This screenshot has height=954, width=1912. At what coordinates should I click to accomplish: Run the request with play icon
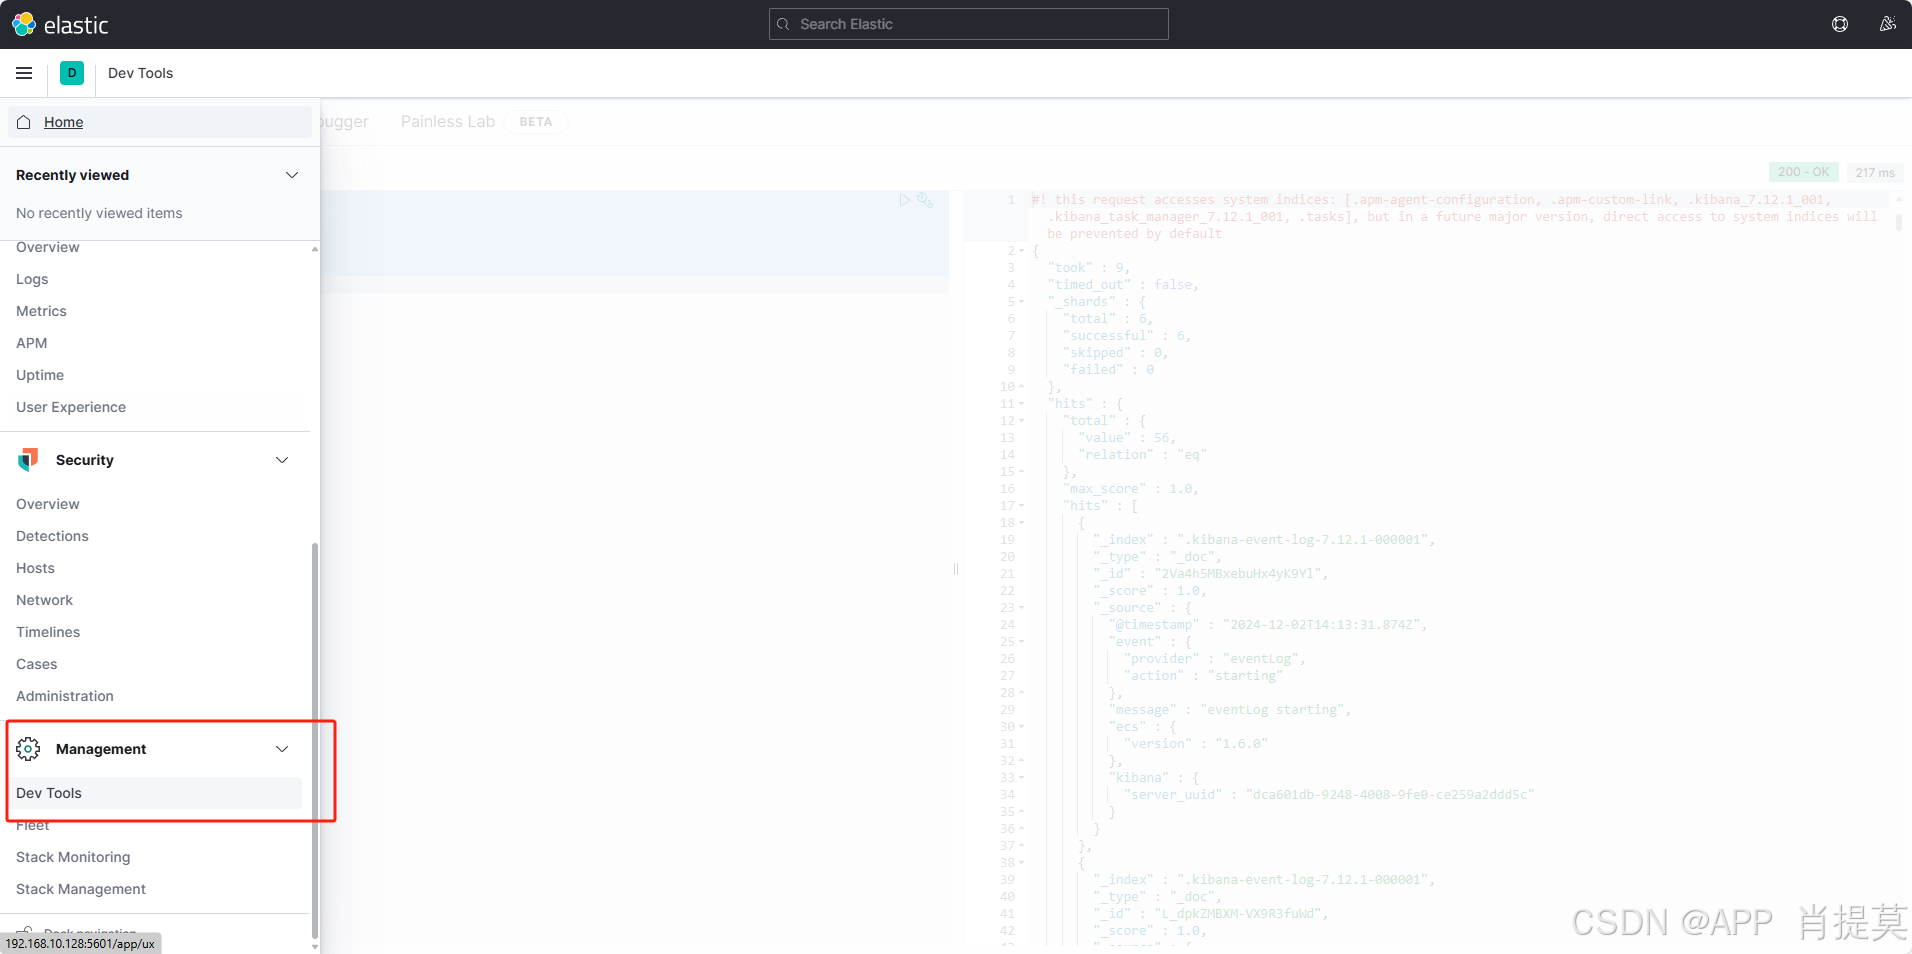pos(905,200)
